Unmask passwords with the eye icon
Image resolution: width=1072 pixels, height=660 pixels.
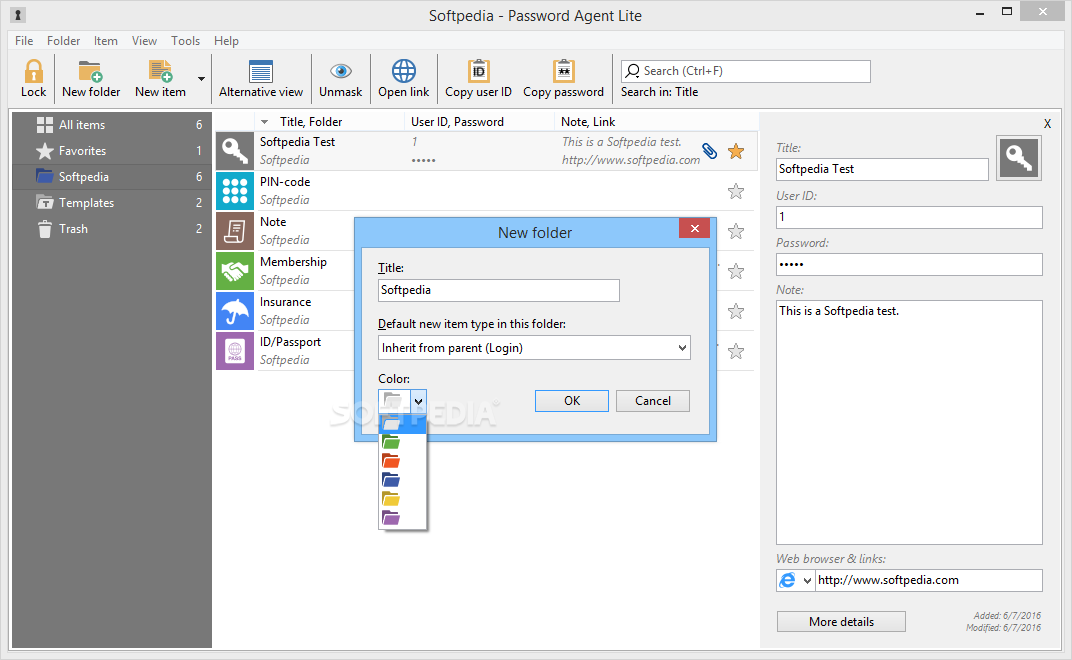(x=340, y=78)
